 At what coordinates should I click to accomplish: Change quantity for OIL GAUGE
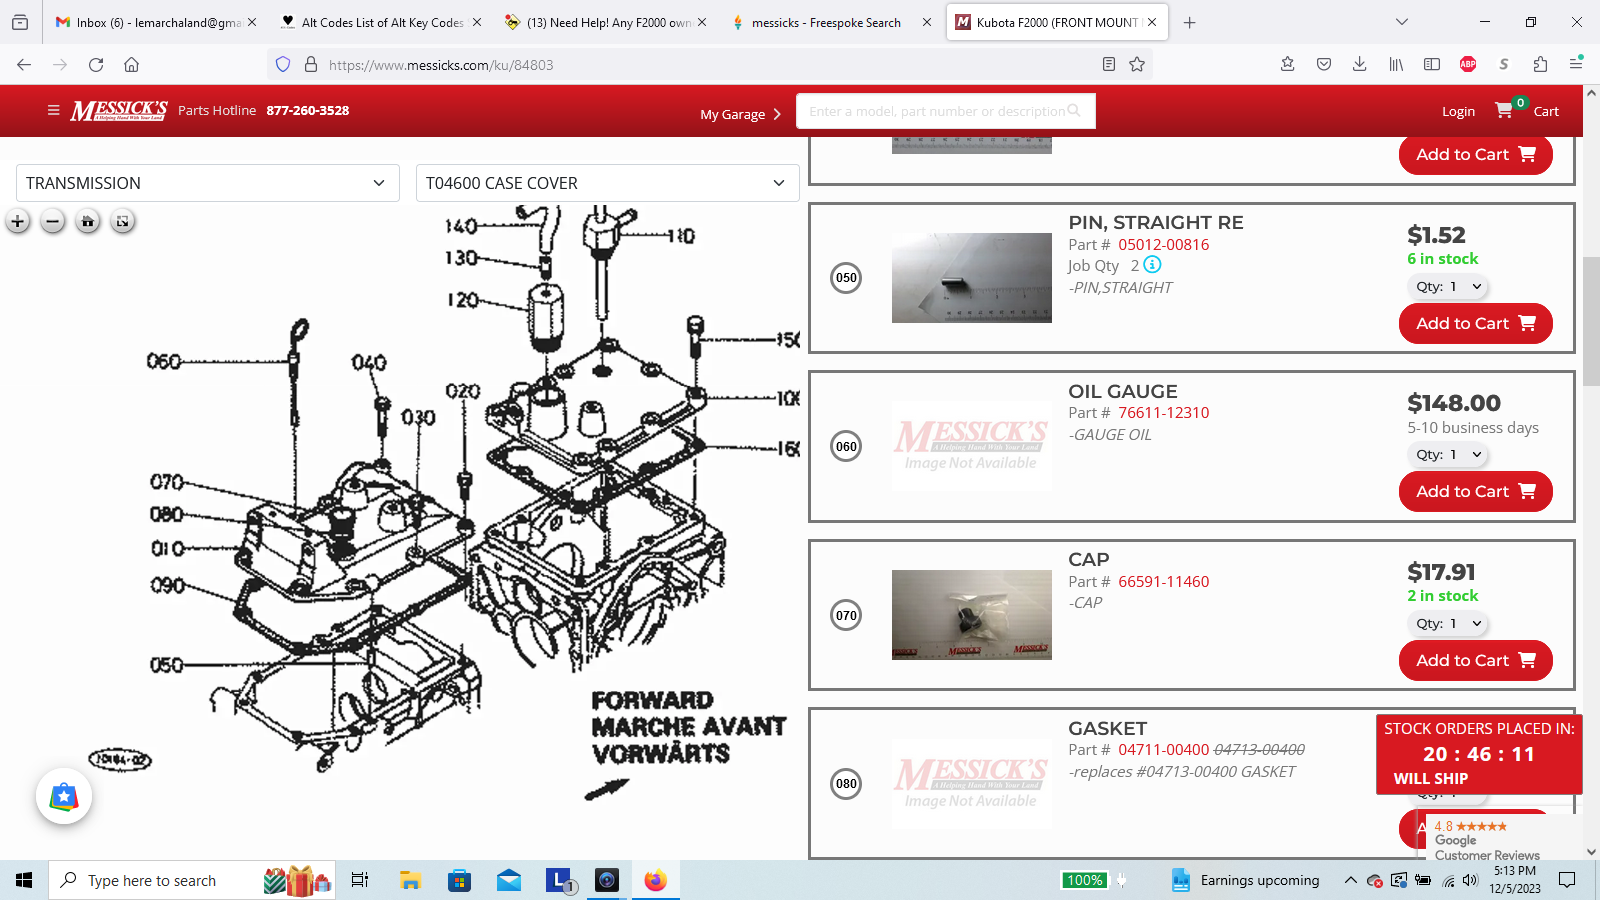click(1448, 454)
